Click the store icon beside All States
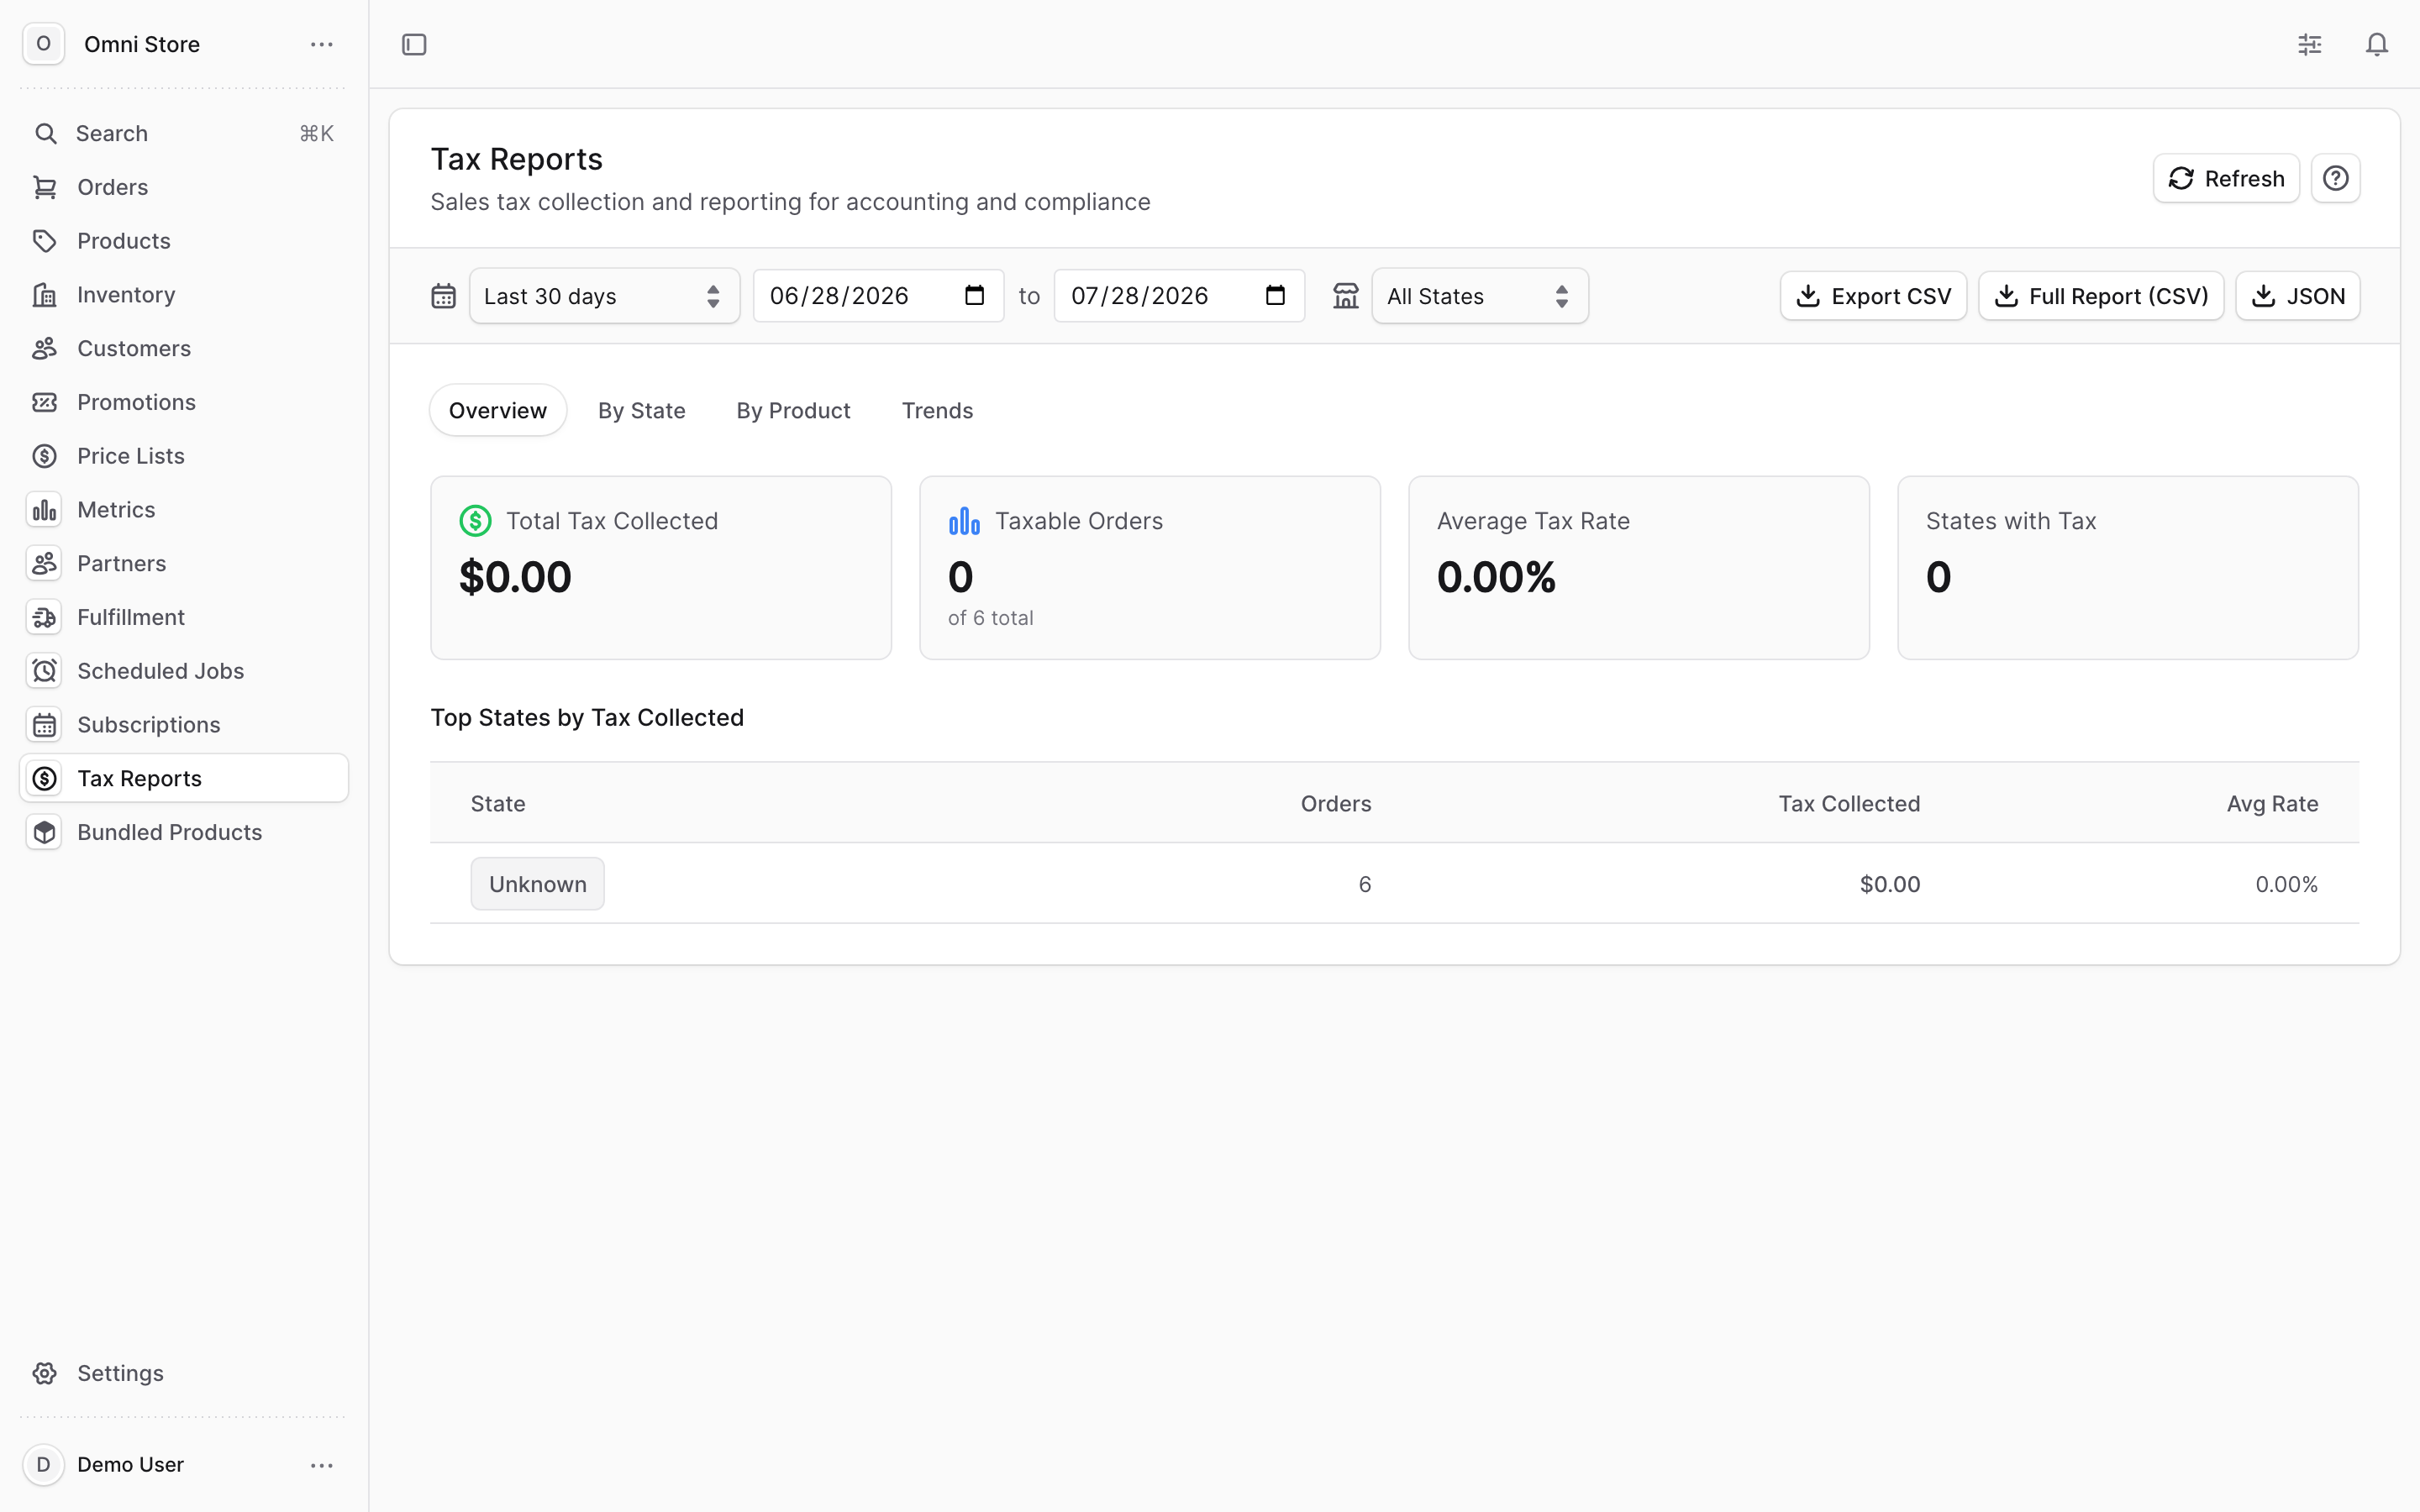The width and height of the screenshot is (2420, 1512). coord(1346,296)
